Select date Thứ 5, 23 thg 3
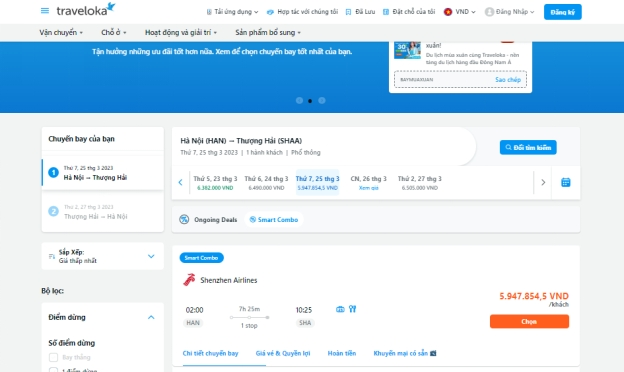The image size is (624, 372). (215, 183)
